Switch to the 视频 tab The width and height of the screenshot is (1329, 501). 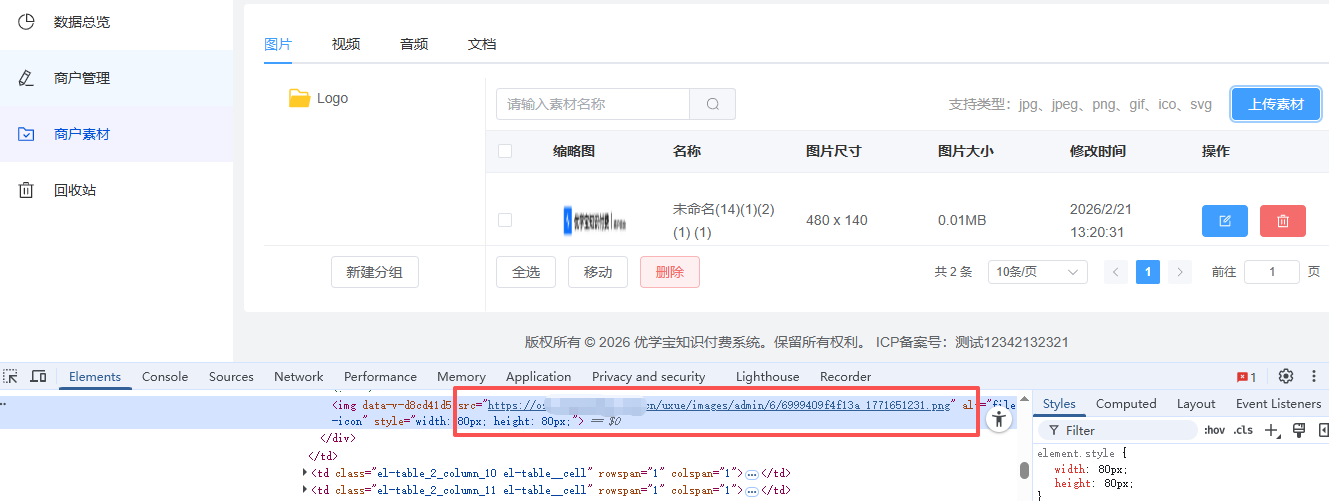point(346,44)
